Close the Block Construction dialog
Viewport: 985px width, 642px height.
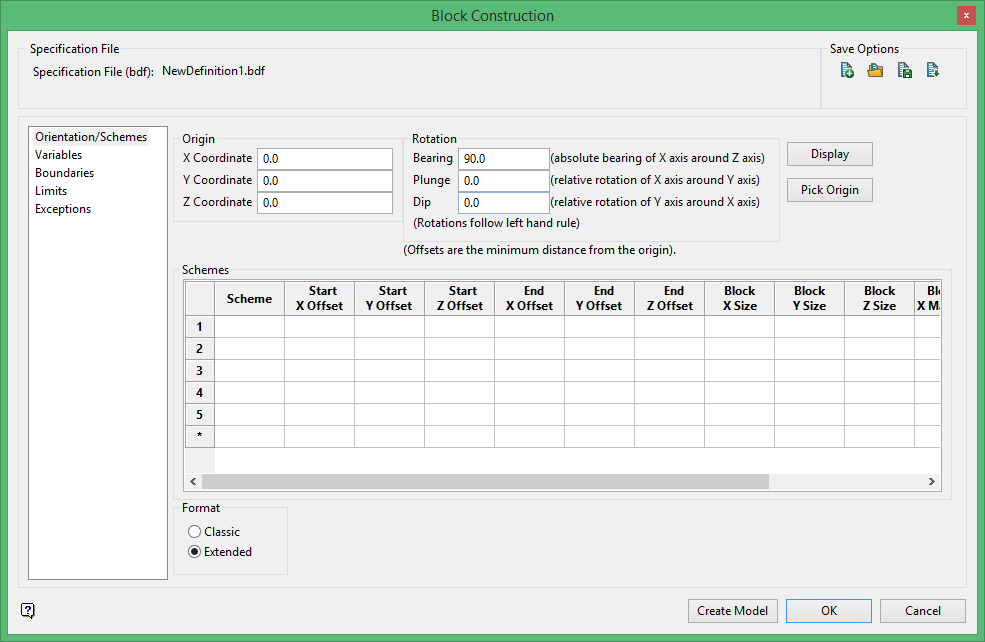(964, 15)
